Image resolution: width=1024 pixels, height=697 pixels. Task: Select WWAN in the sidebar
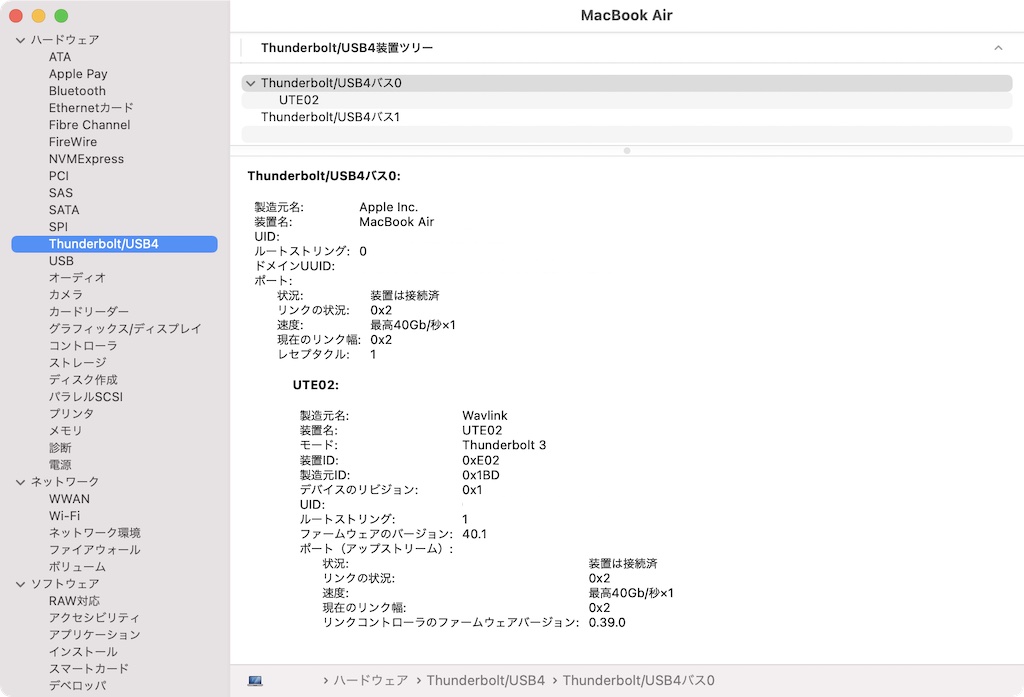pos(69,498)
